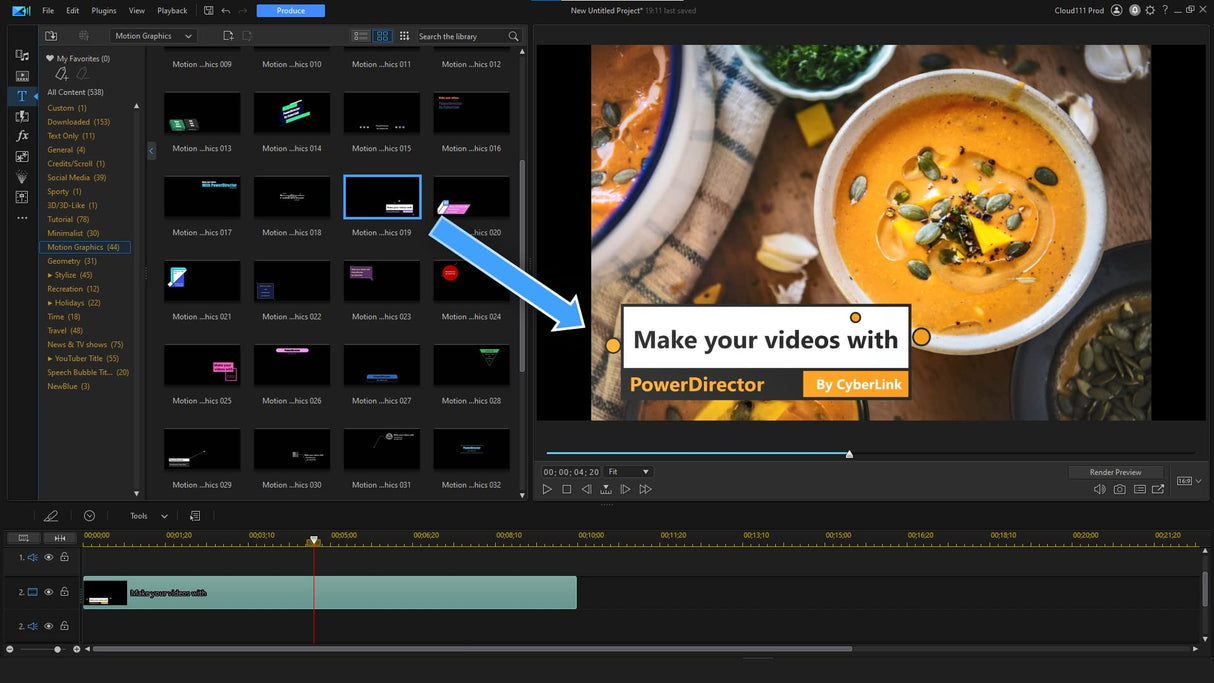1214x683 pixels.
Task: Click the more rooms ellipsis icon
Action: pos(22,217)
